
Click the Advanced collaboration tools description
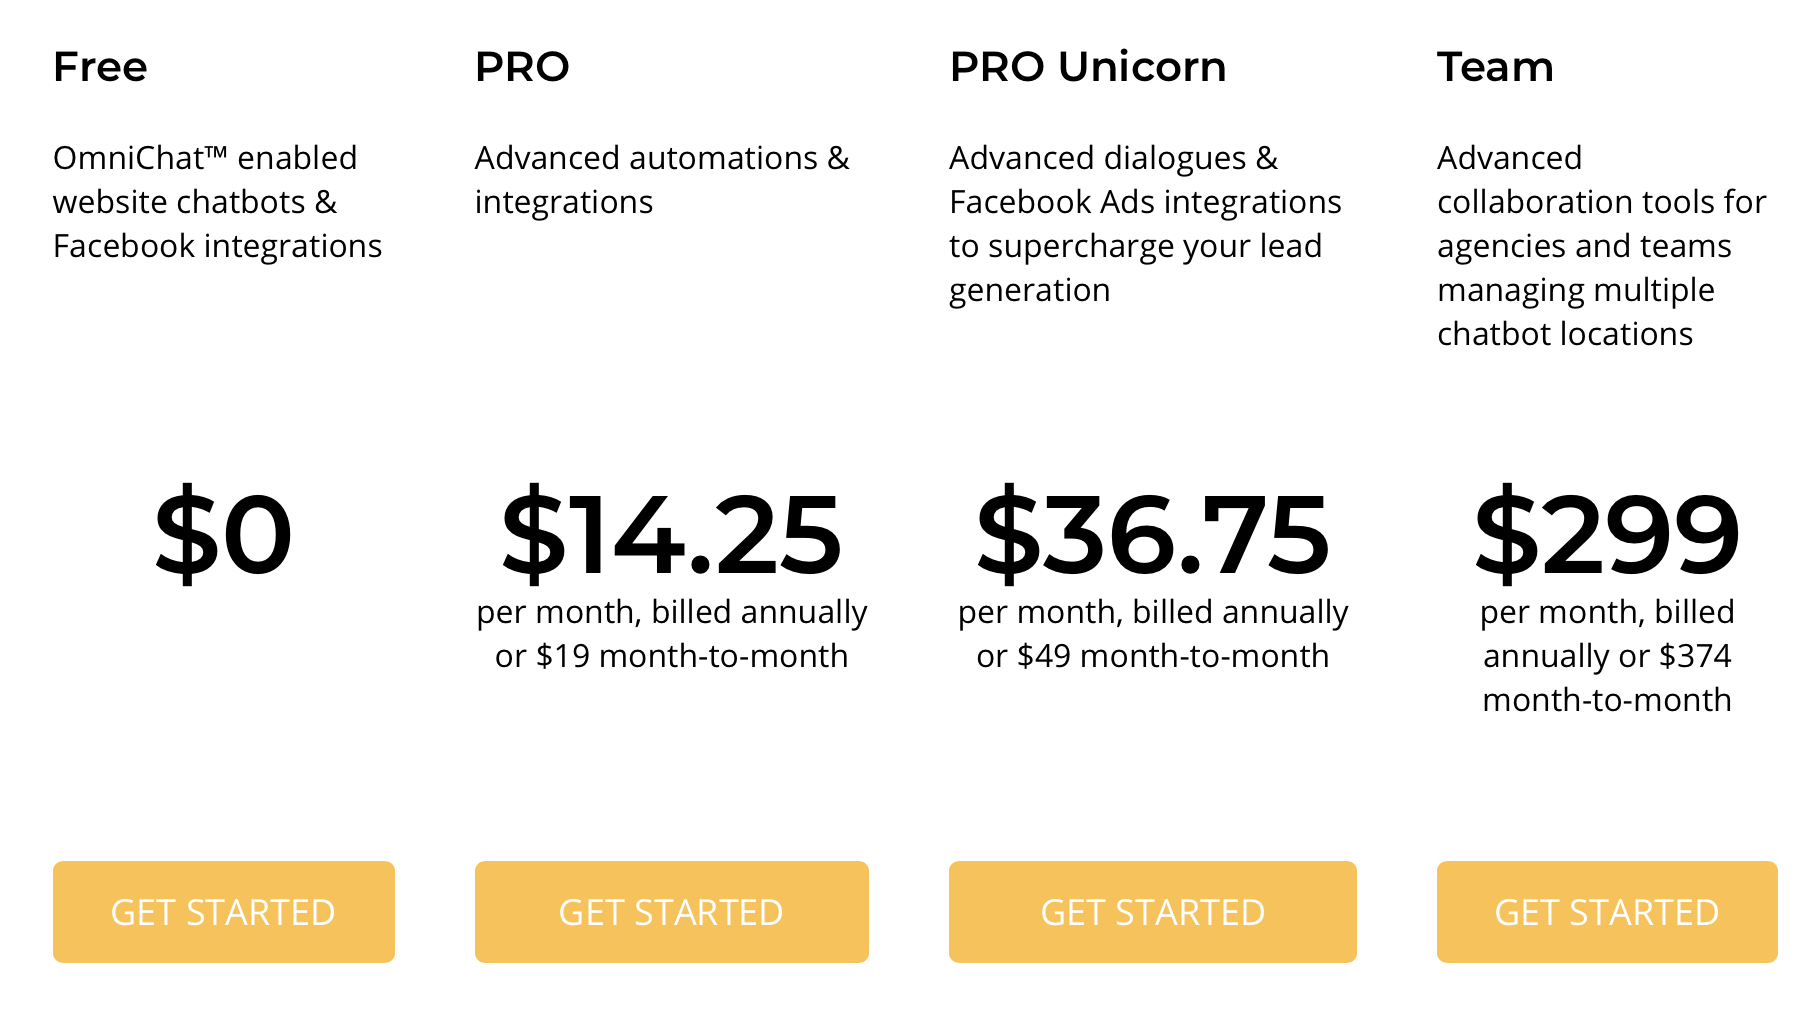pyautogui.click(x=1602, y=245)
